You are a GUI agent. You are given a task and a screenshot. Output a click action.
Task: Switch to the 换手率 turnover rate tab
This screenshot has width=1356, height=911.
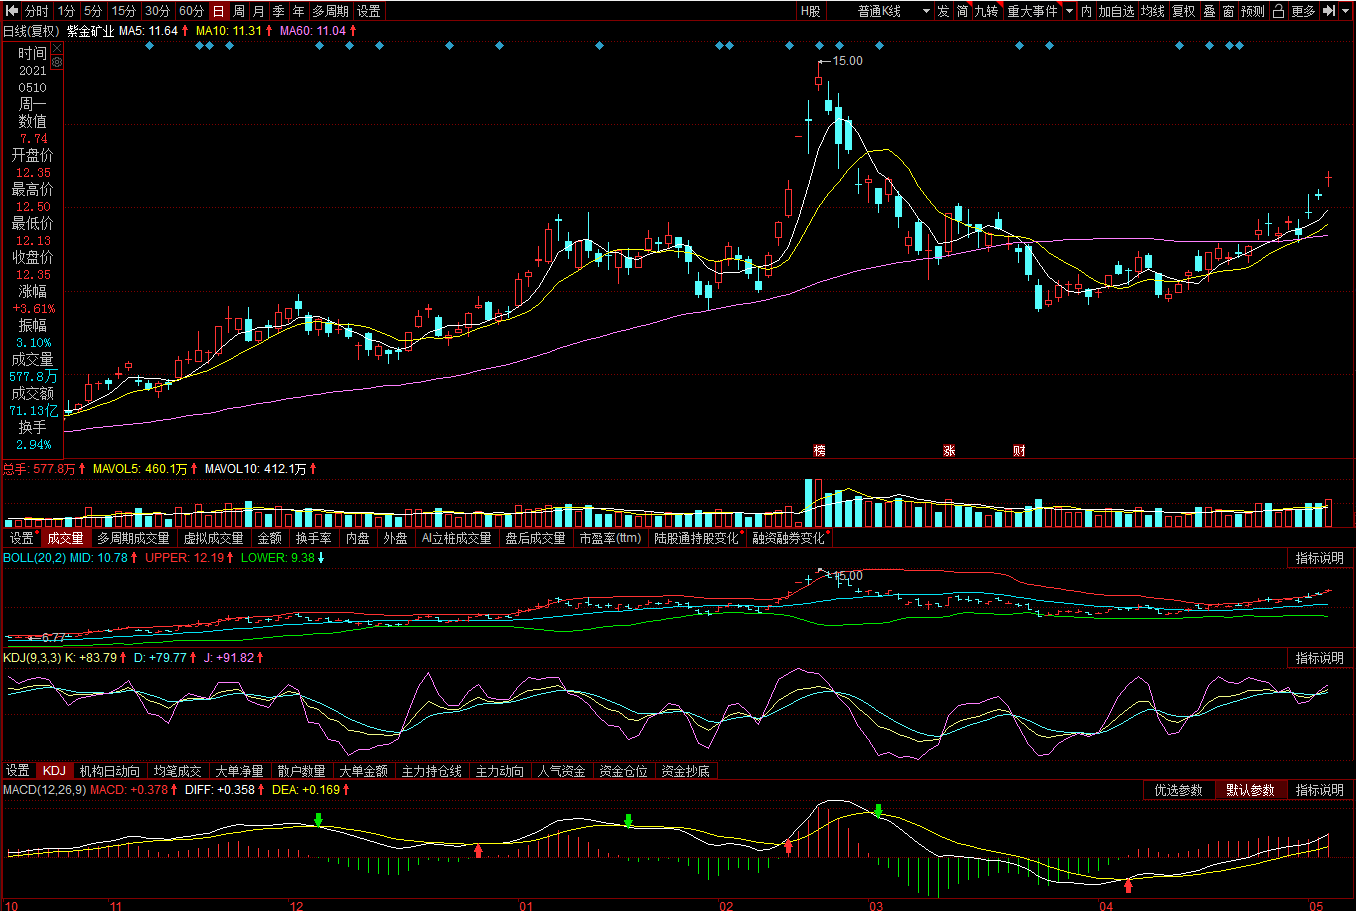tap(314, 538)
